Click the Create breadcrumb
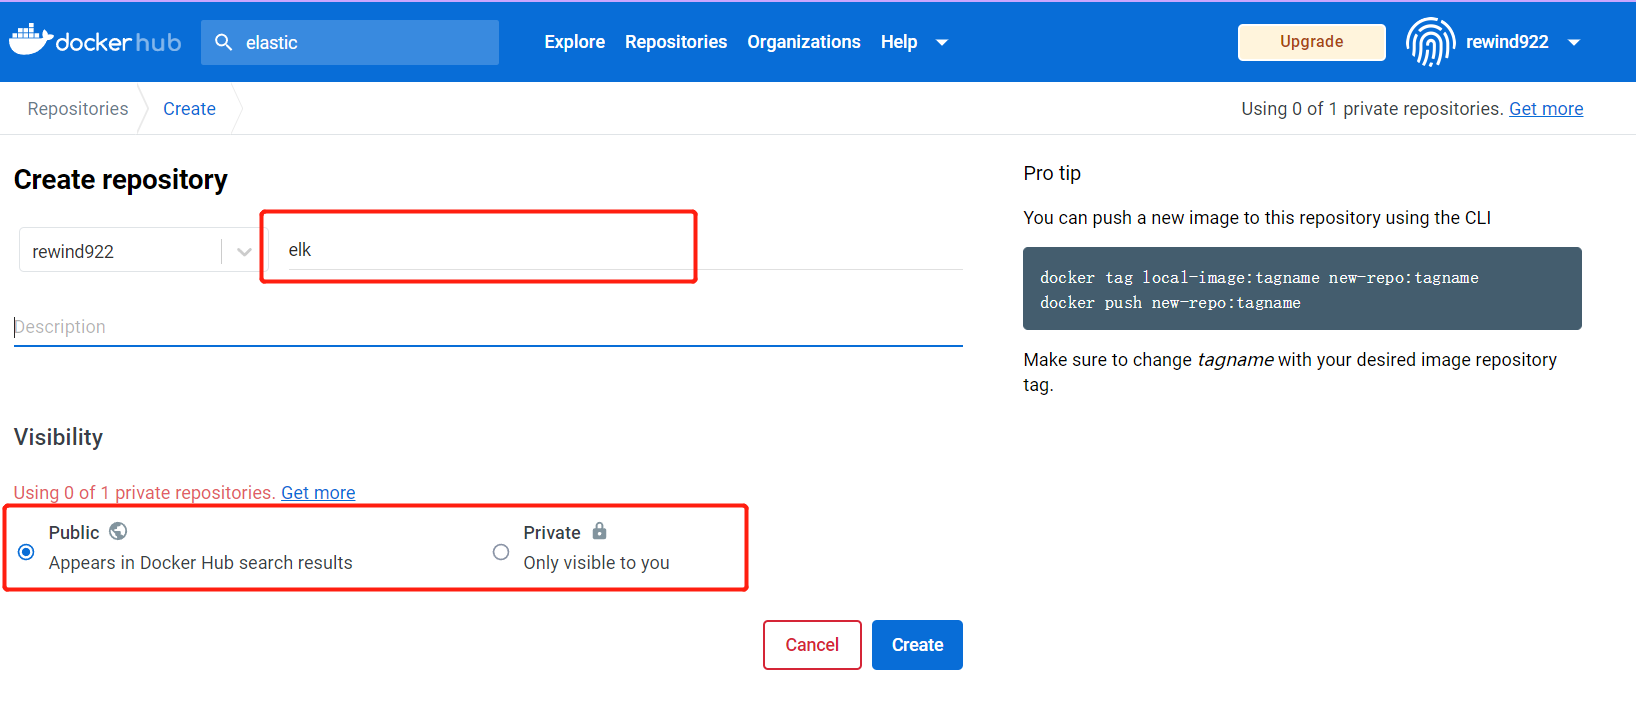This screenshot has width=1636, height=708. pyautogui.click(x=189, y=109)
